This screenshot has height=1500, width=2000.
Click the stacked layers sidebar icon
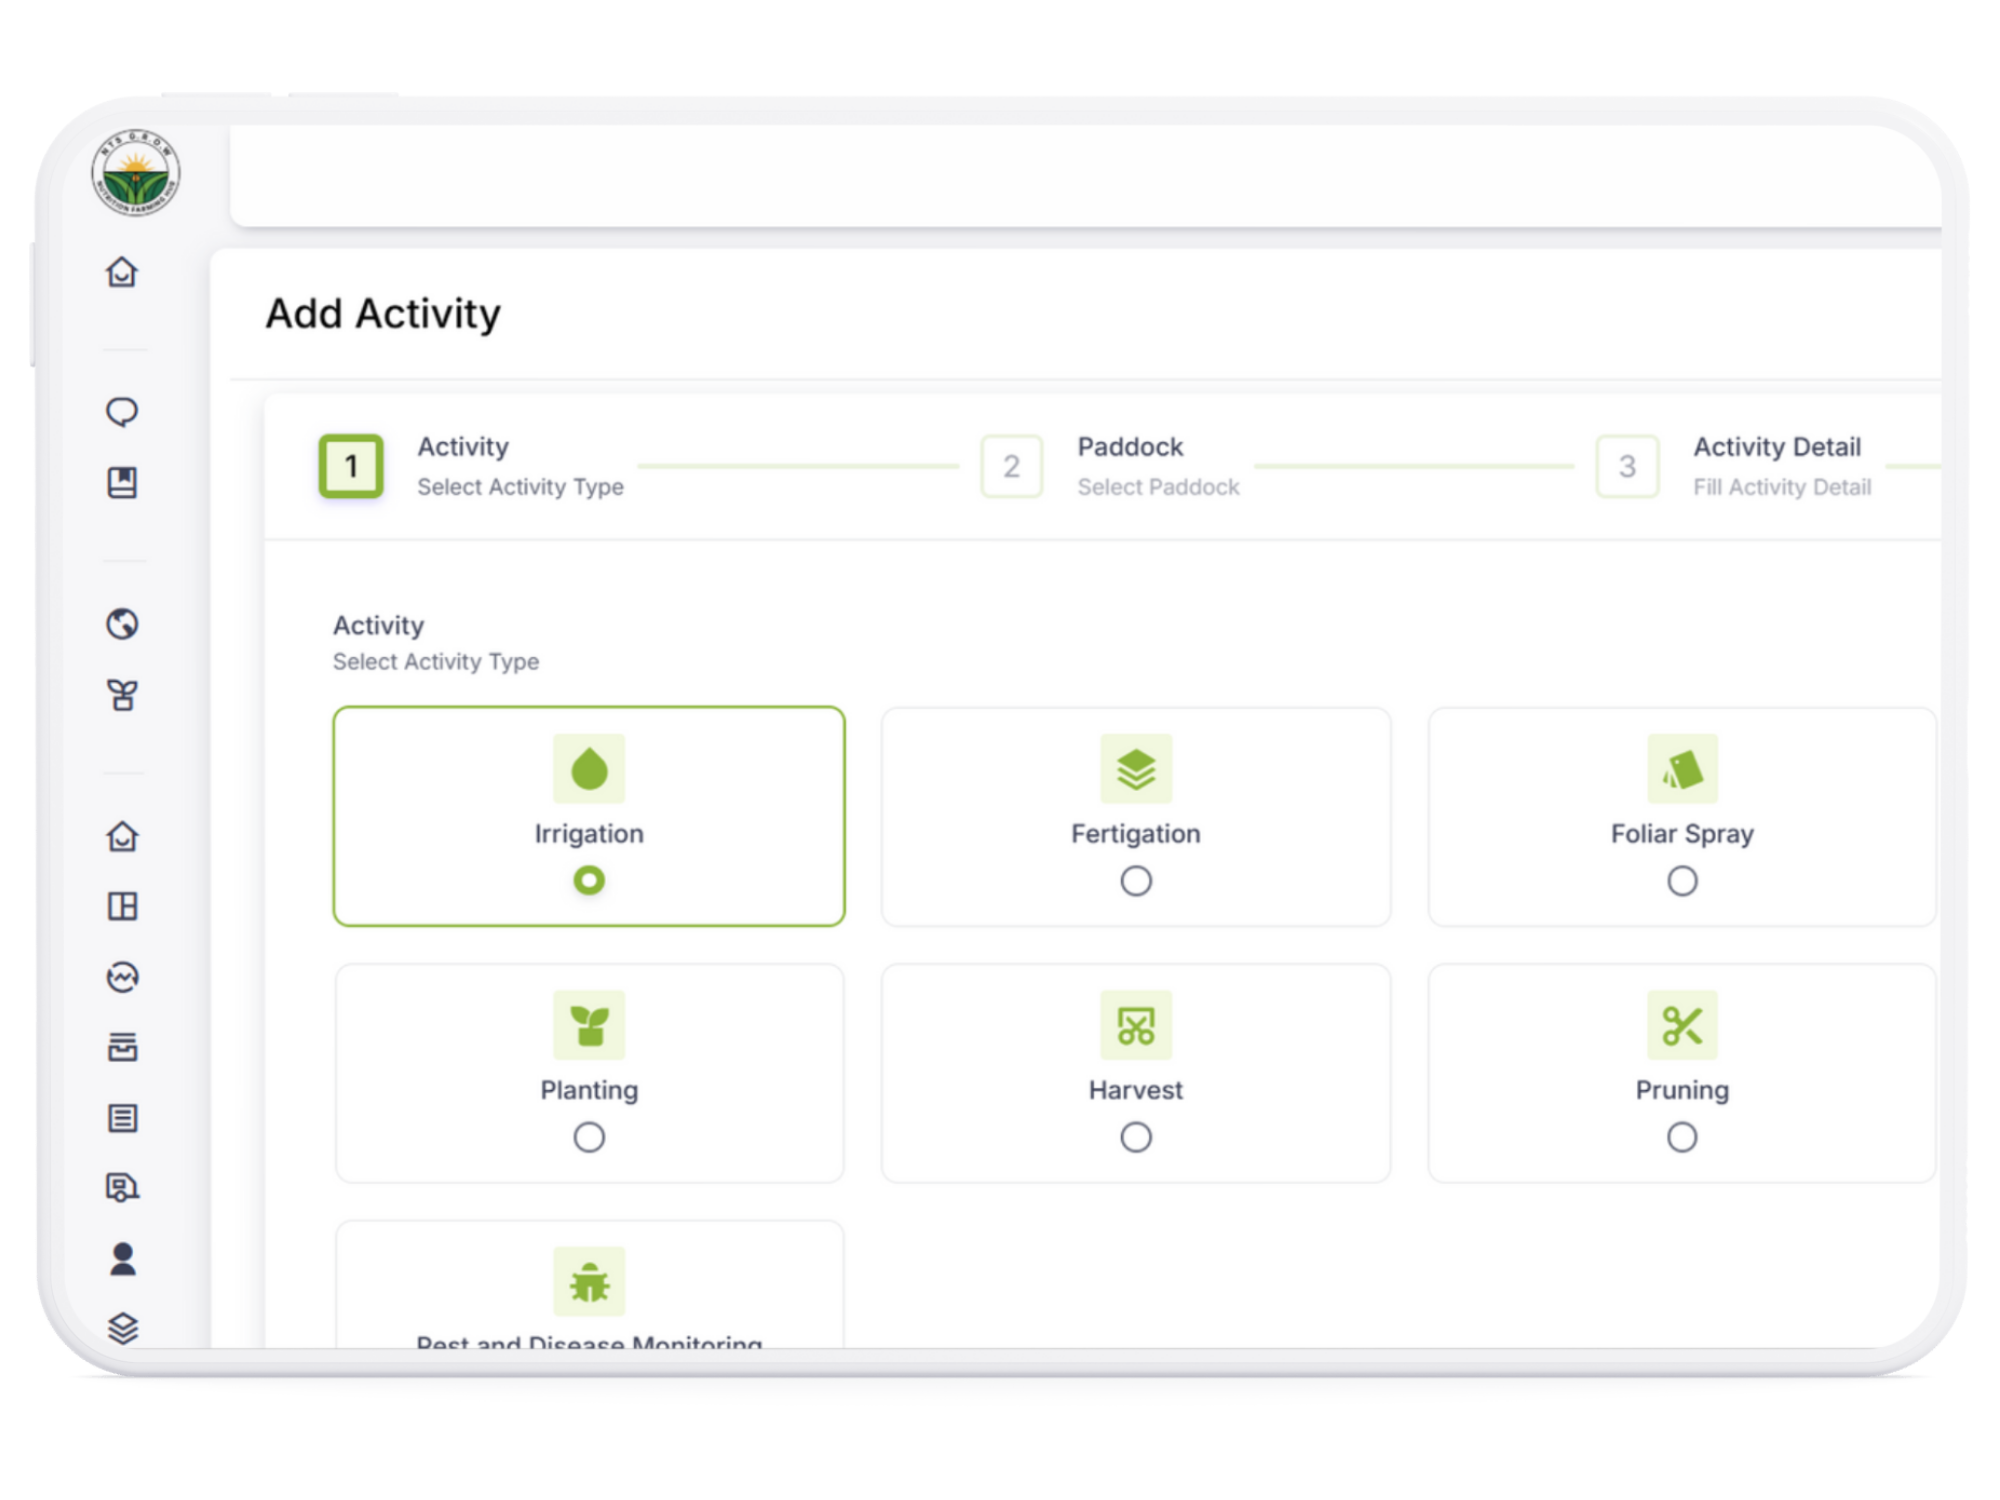pos(122,1328)
